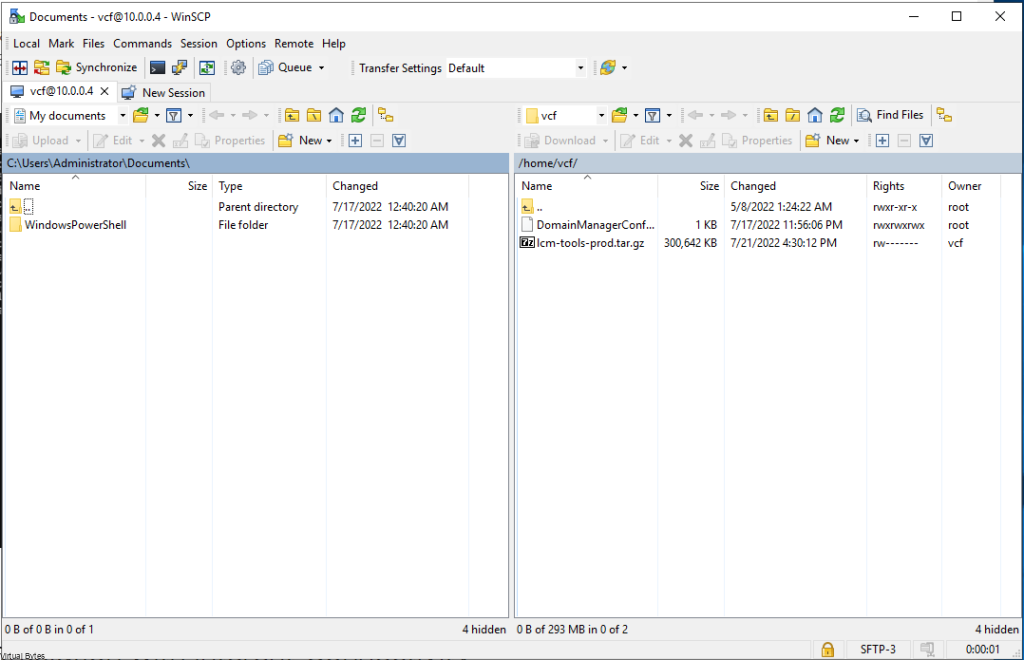Viewport: 1024px width, 660px height.
Task: Open the Remote menu
Action: pos(294,44)
